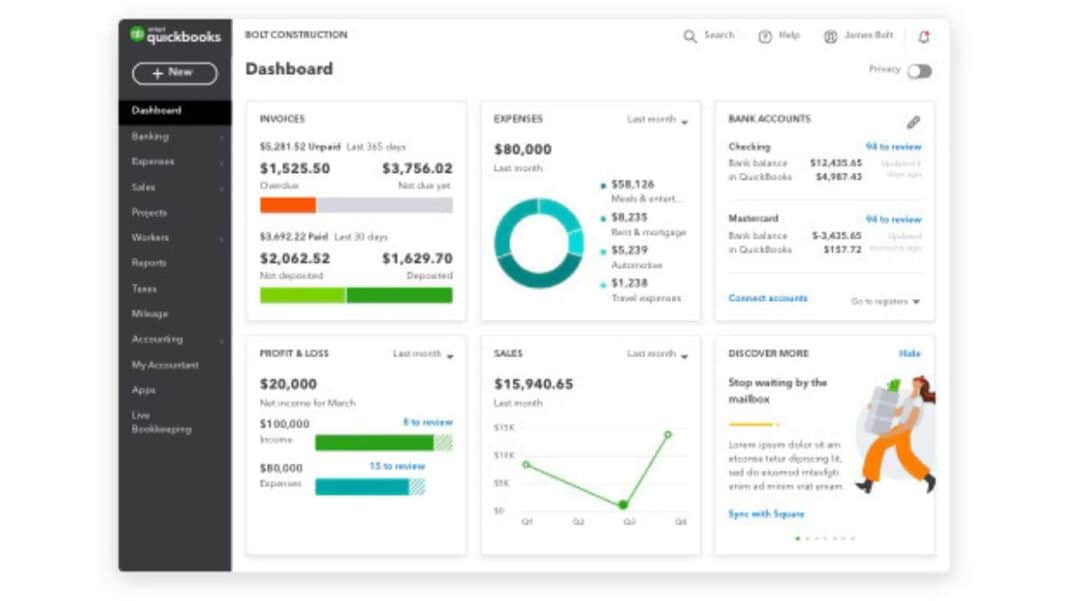
Task: Click the orange overdue invoices bar
Action: click(x=288, y=205)
